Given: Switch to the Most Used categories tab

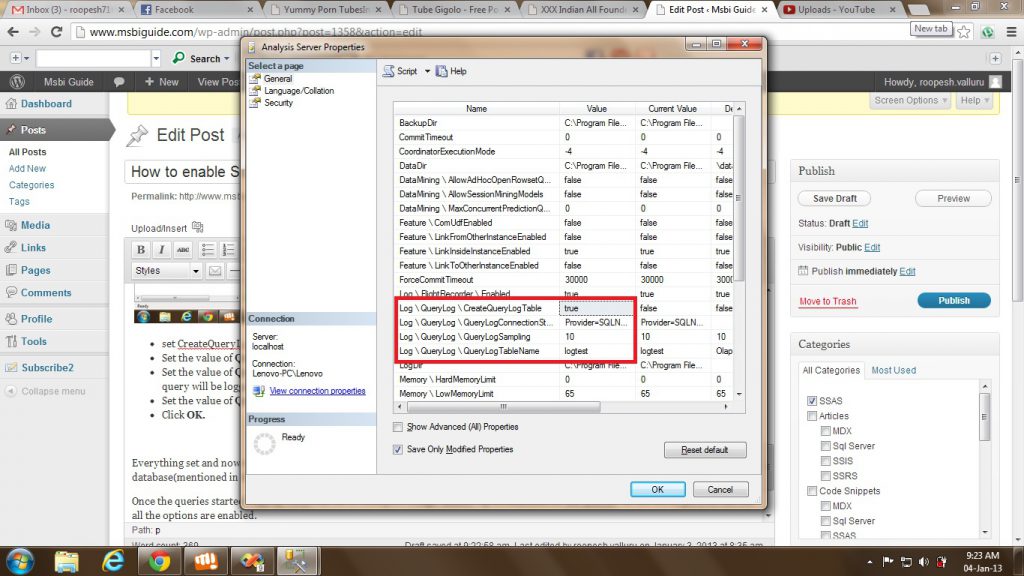Looking at the screenshot, I should 893,369.
